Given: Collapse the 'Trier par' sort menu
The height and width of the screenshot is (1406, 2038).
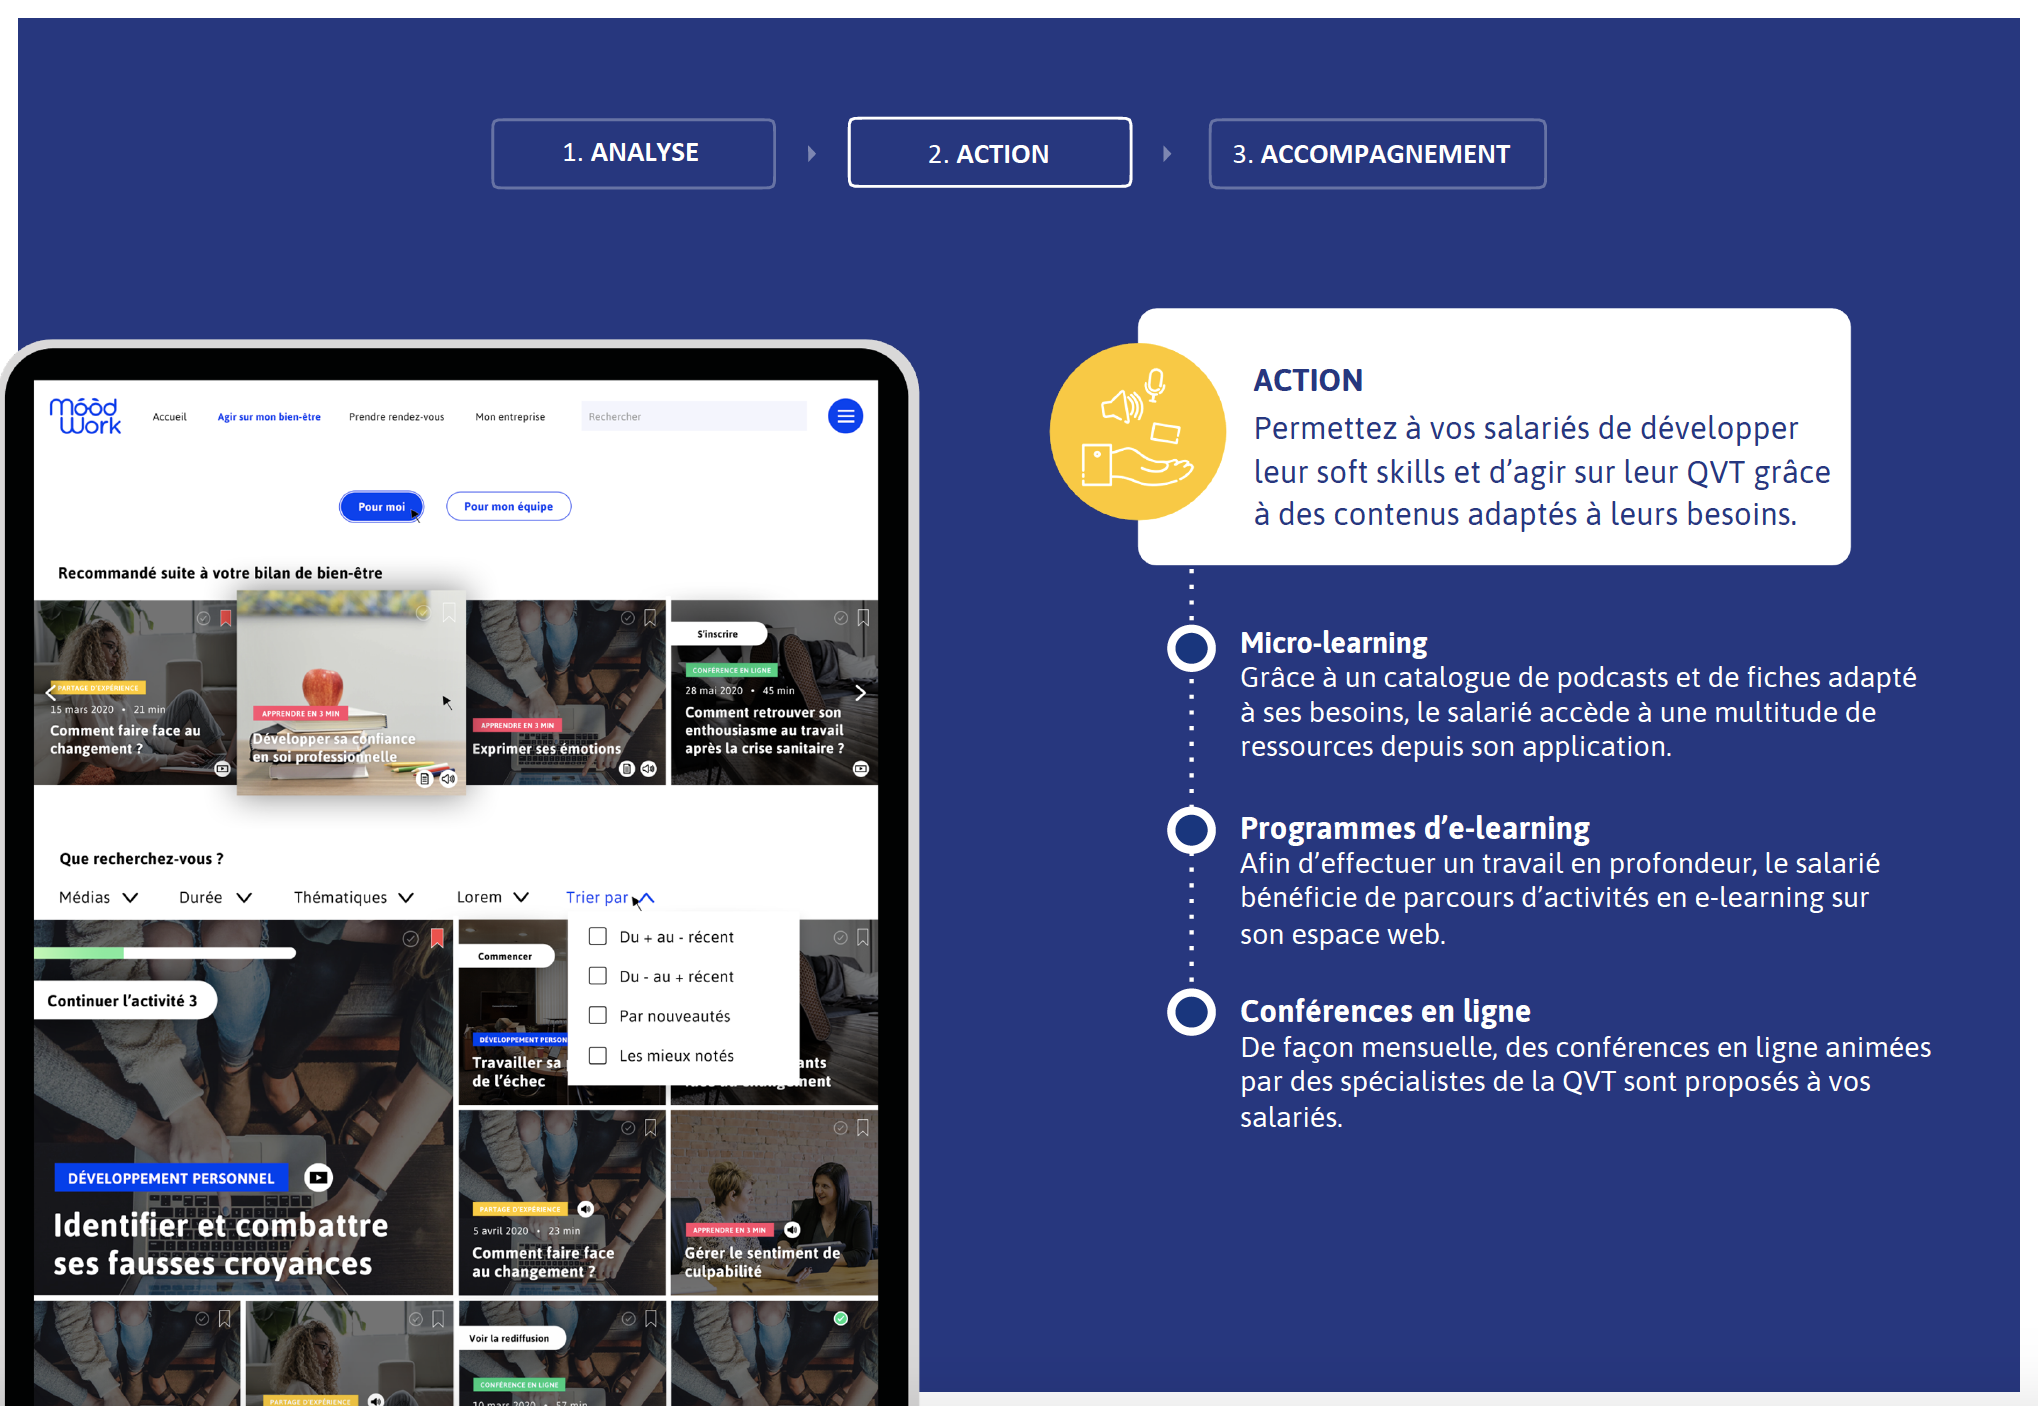Looking at the screenshot, I should pos(610,897).
